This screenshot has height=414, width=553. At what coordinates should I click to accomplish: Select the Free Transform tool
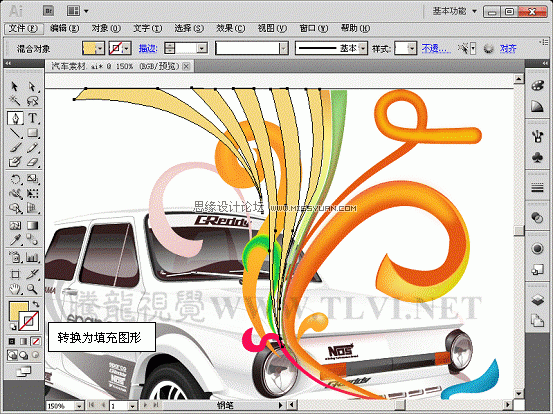[32, 194]
